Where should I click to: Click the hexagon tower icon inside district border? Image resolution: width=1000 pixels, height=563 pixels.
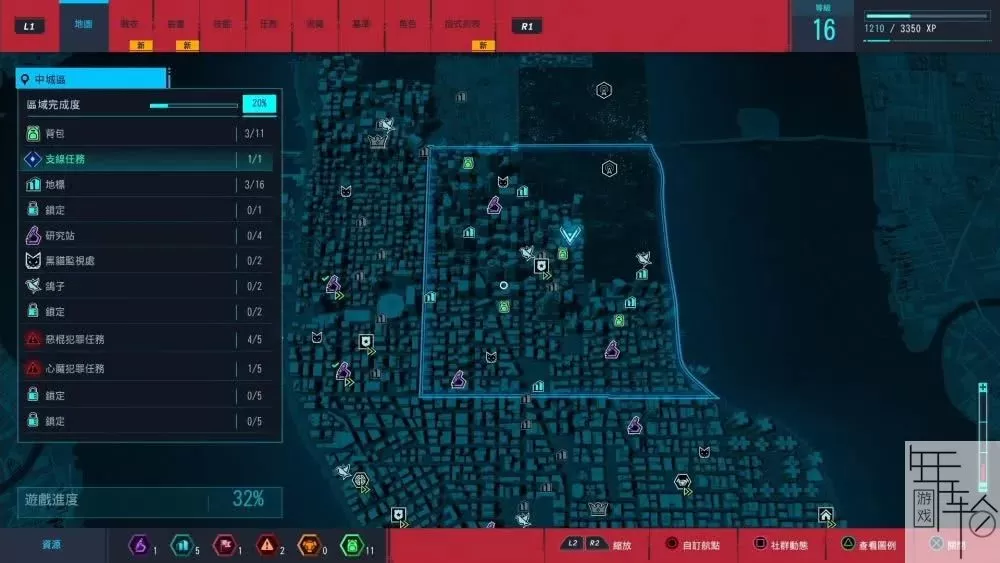point(608,168)
